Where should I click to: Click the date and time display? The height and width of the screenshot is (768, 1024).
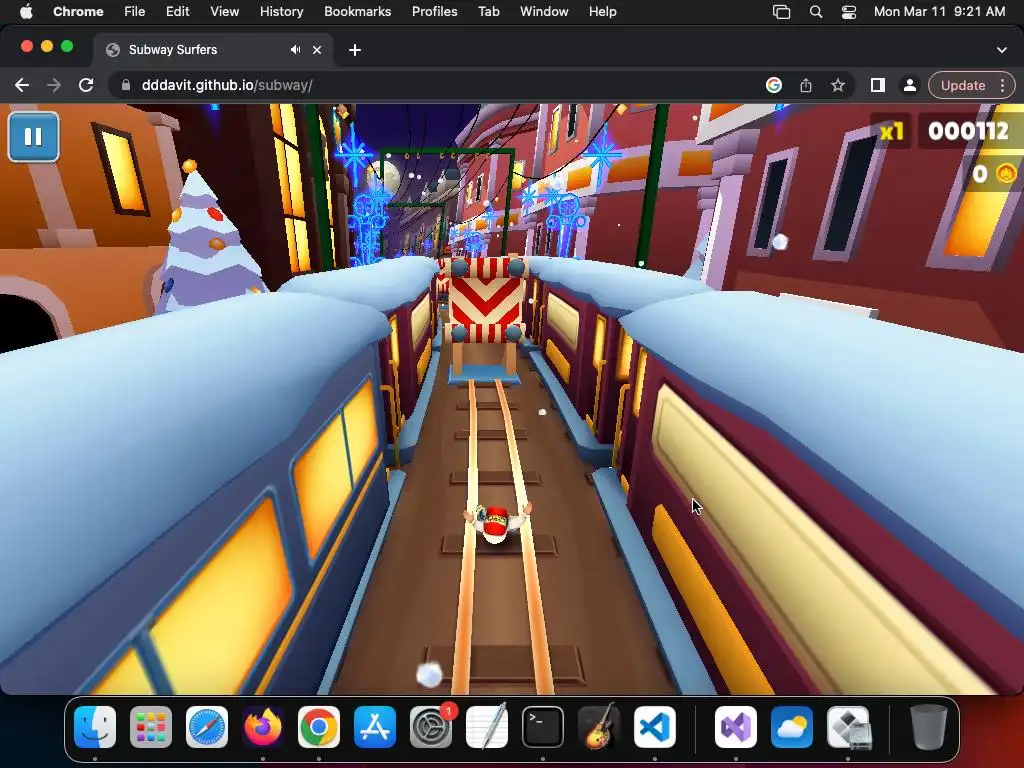click(939, 11)
